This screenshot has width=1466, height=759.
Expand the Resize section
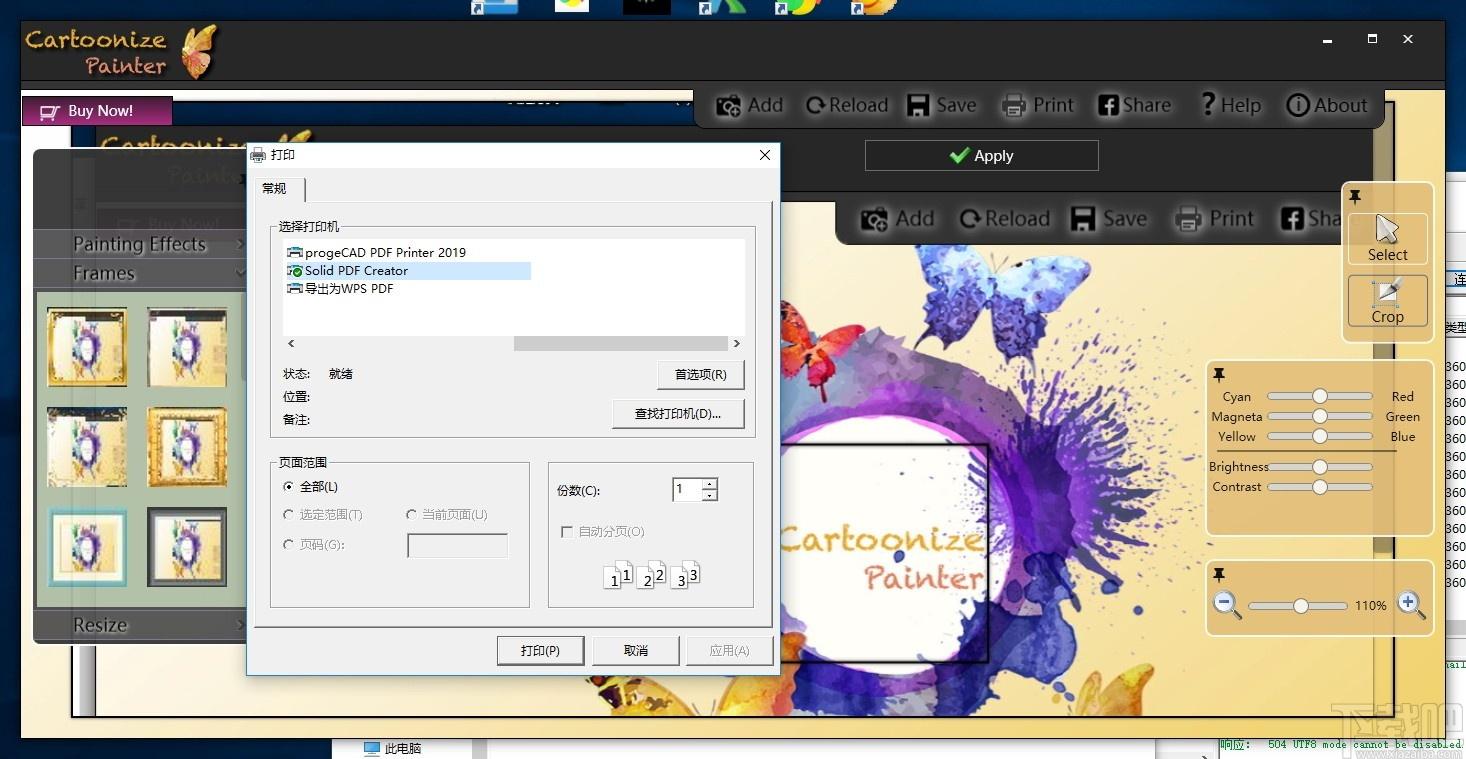tap(140, 625)
